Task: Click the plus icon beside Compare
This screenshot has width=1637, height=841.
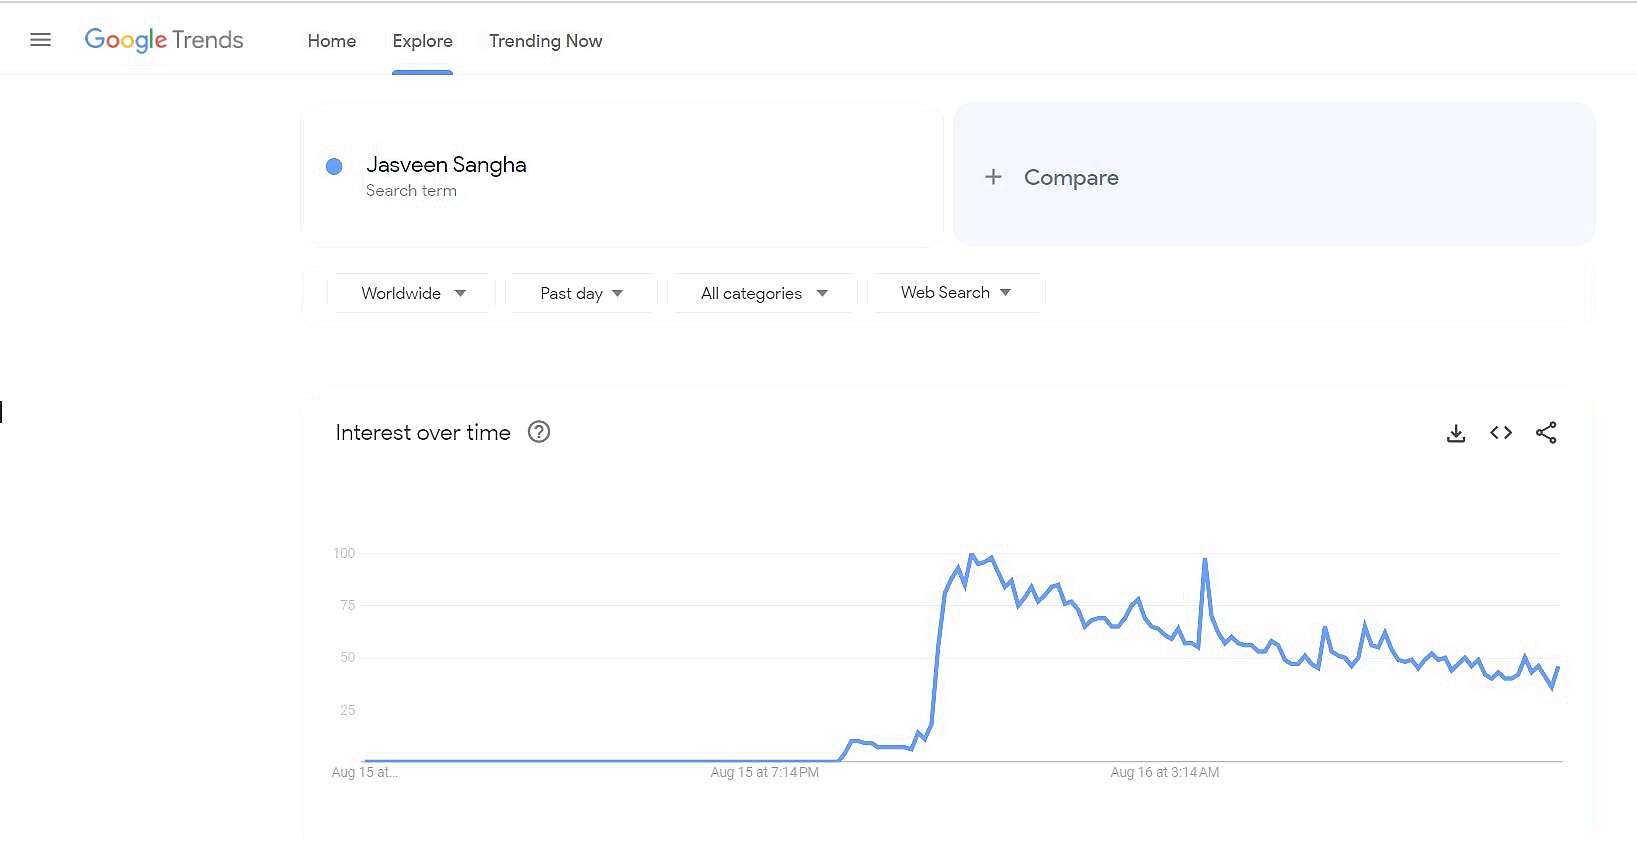Action: (x=993, y=177)
